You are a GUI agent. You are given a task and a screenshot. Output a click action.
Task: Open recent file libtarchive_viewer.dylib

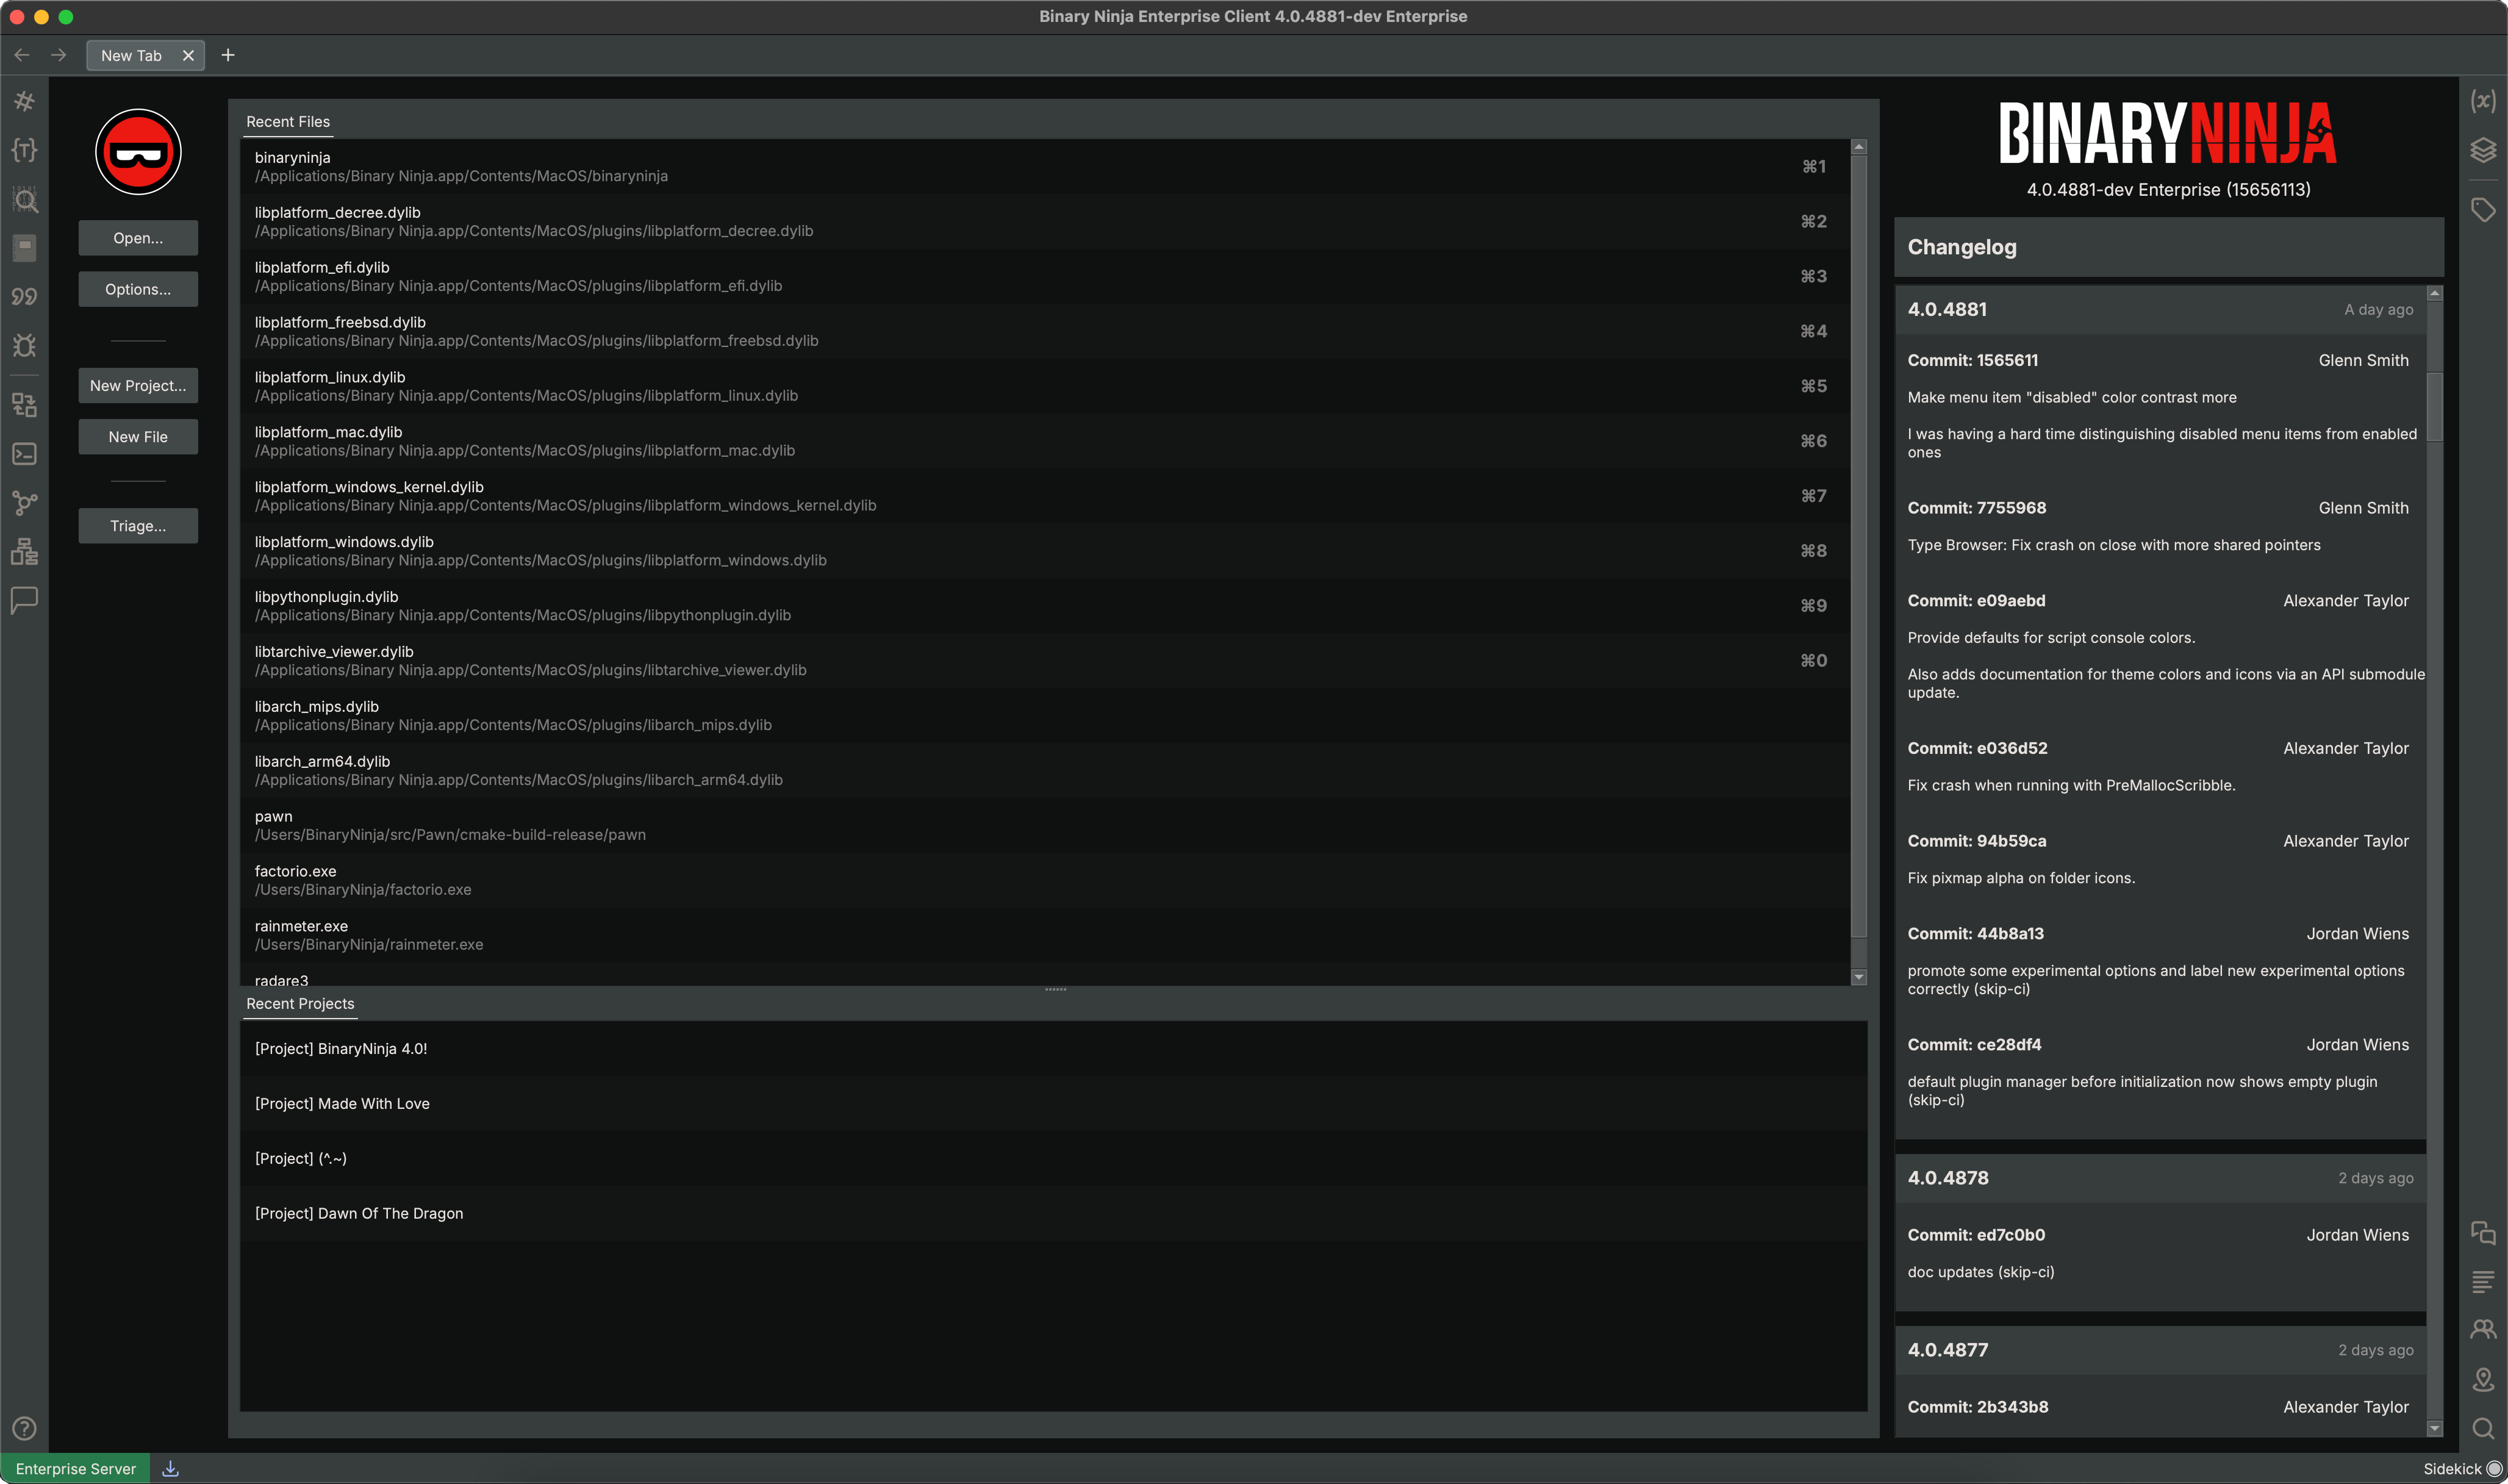pyautogui.click(x=1045, y=661)
